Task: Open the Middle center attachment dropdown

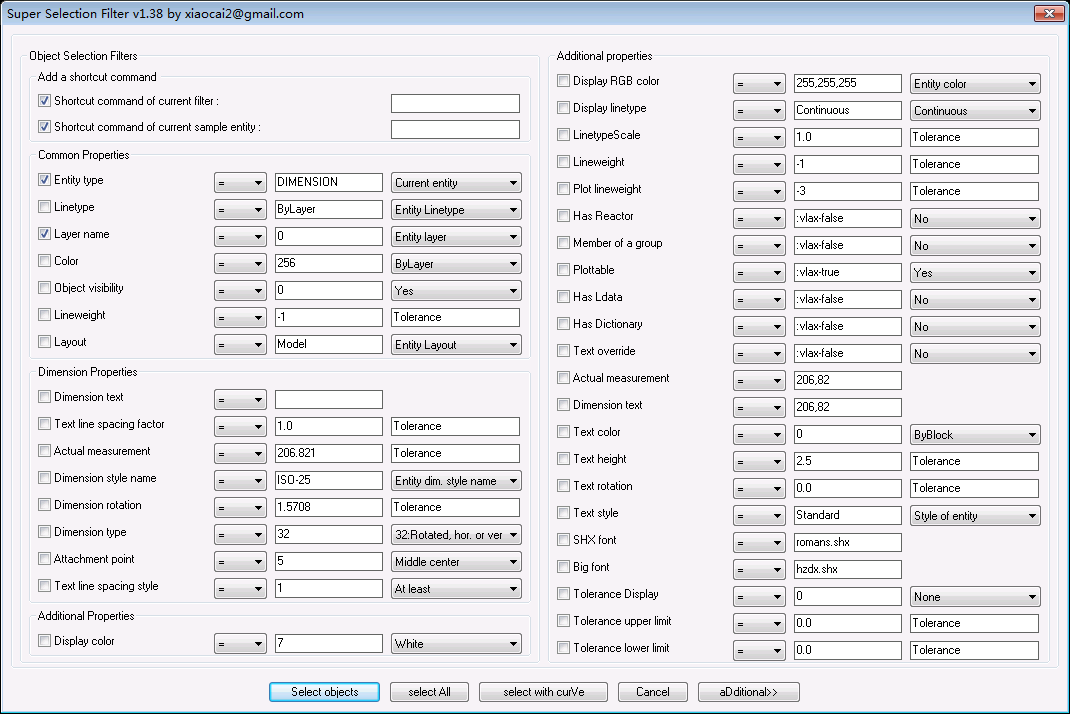Action: tap(456, 562)
